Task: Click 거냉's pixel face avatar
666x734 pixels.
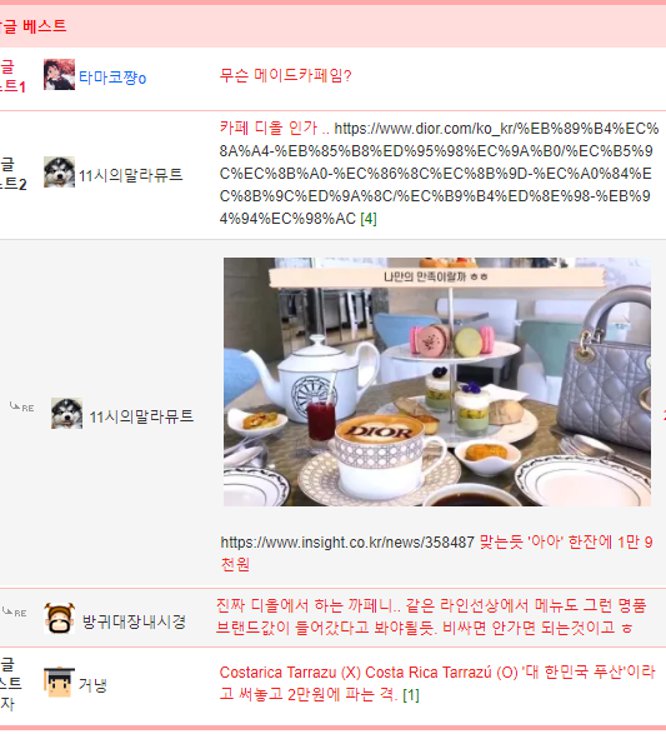Action: coord(59,682)
